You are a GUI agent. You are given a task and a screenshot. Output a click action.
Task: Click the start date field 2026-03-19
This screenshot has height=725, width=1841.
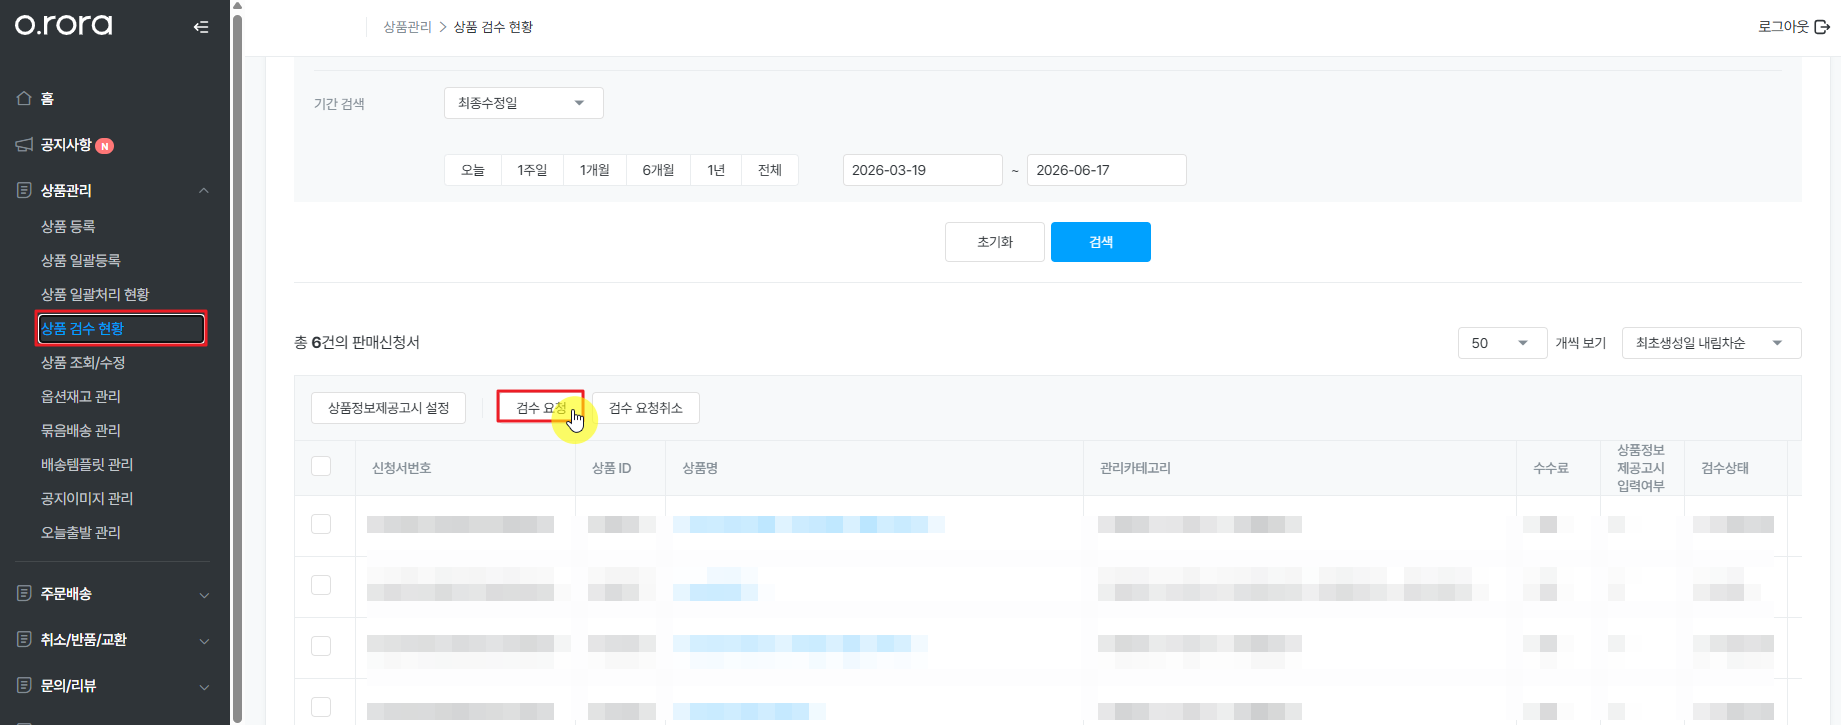923,170
